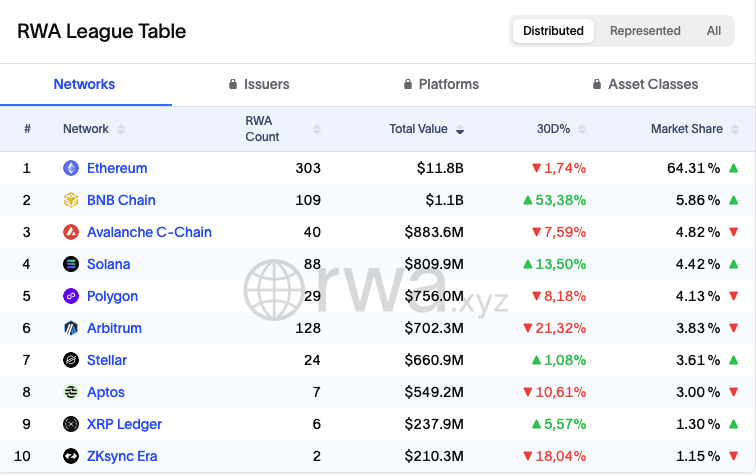Viewport: 756px width, 475px height.
Task: Sort table by 30D% column
Action: (560, 129)
